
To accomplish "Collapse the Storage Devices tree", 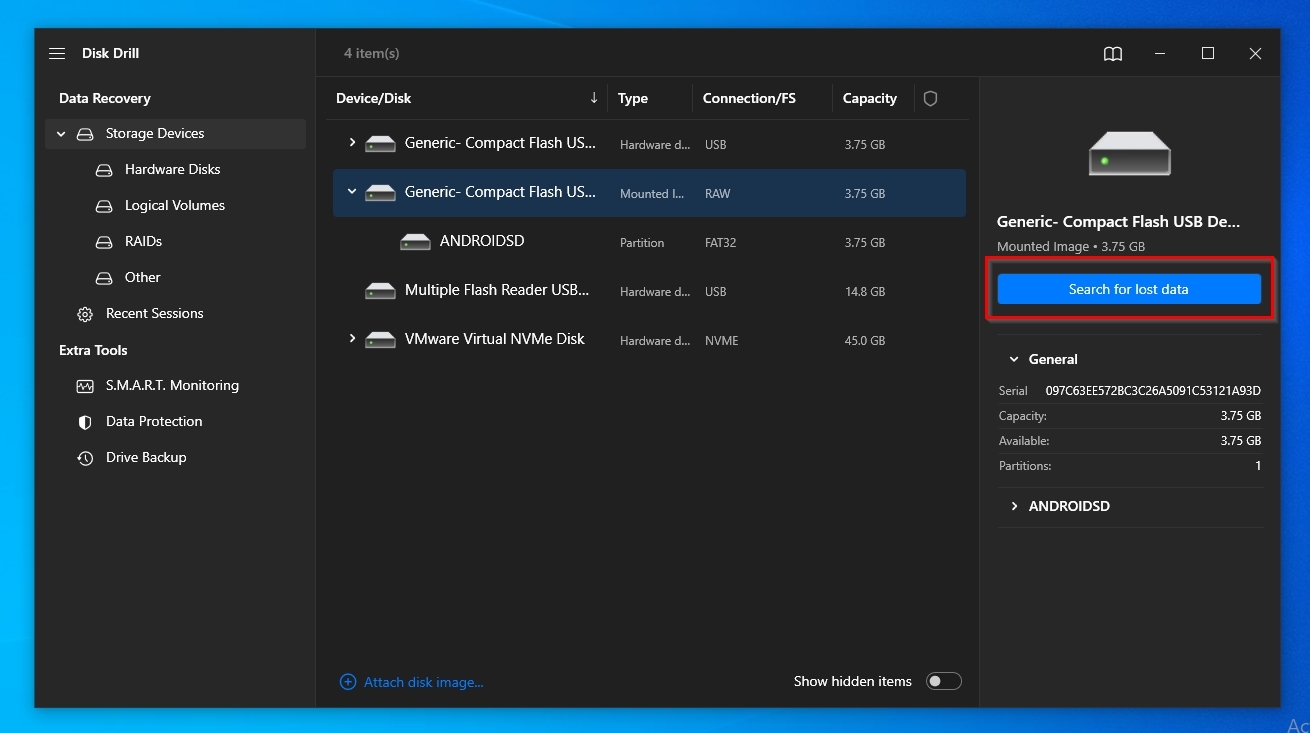I will (x=61, y=134).
